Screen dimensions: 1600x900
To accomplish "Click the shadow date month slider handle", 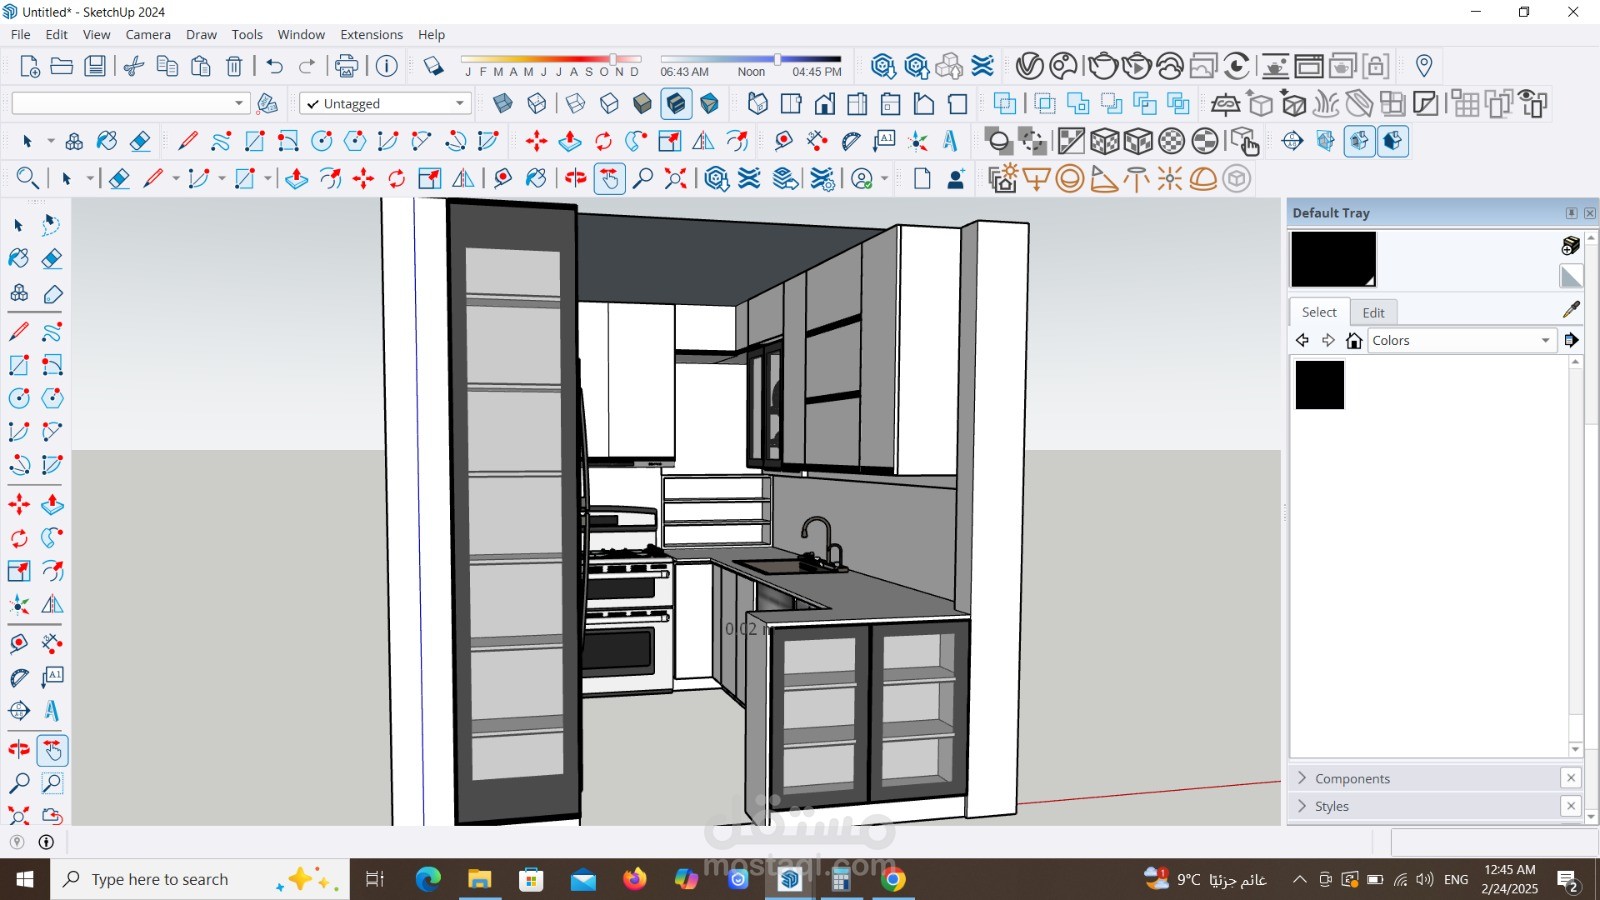I will pos(613,59).
